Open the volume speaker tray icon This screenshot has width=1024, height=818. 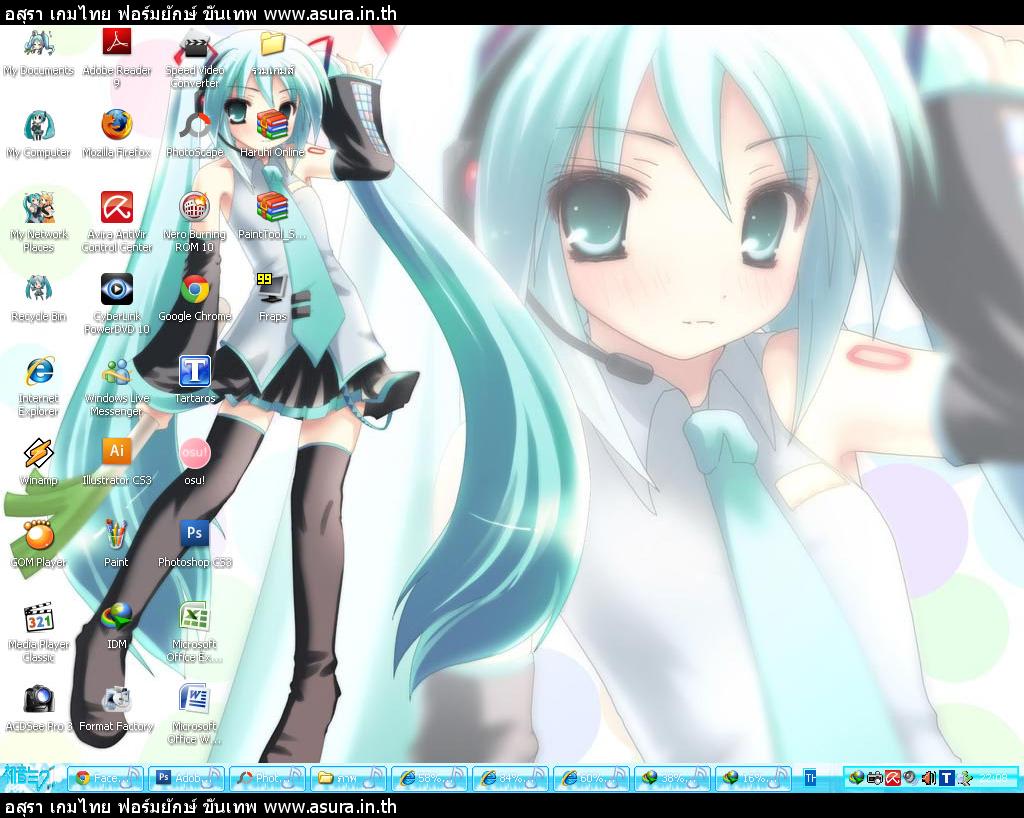pyautogui.click(x=928, y=778)
